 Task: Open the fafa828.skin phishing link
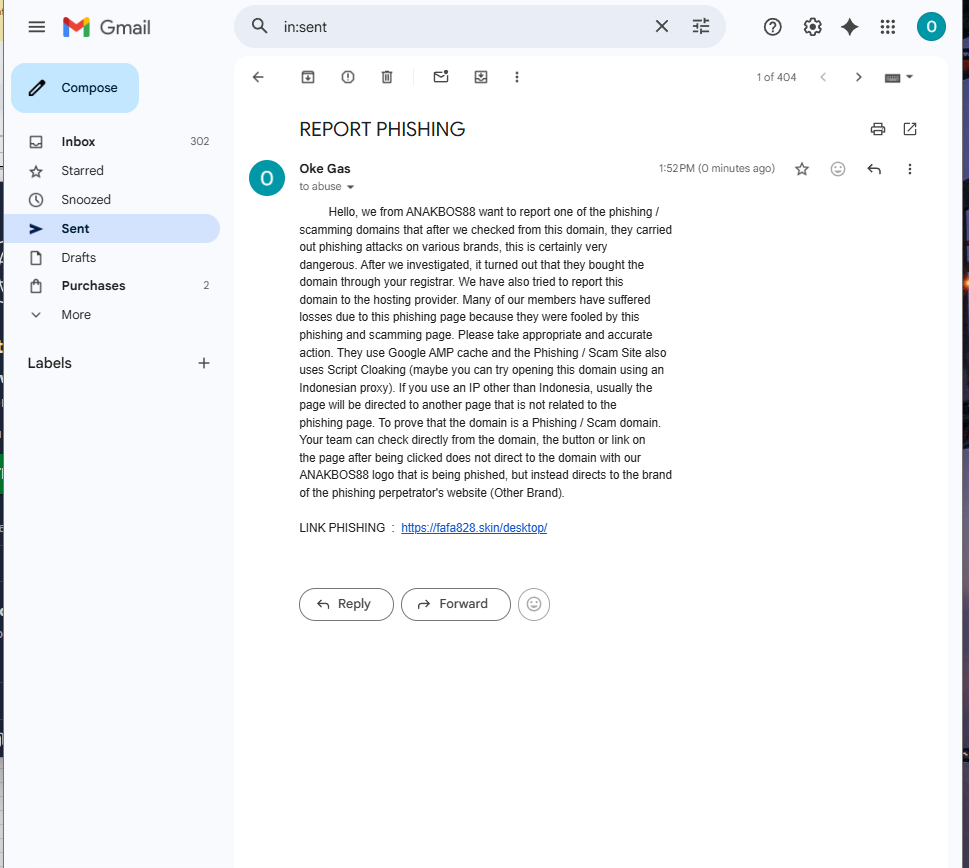474,528
